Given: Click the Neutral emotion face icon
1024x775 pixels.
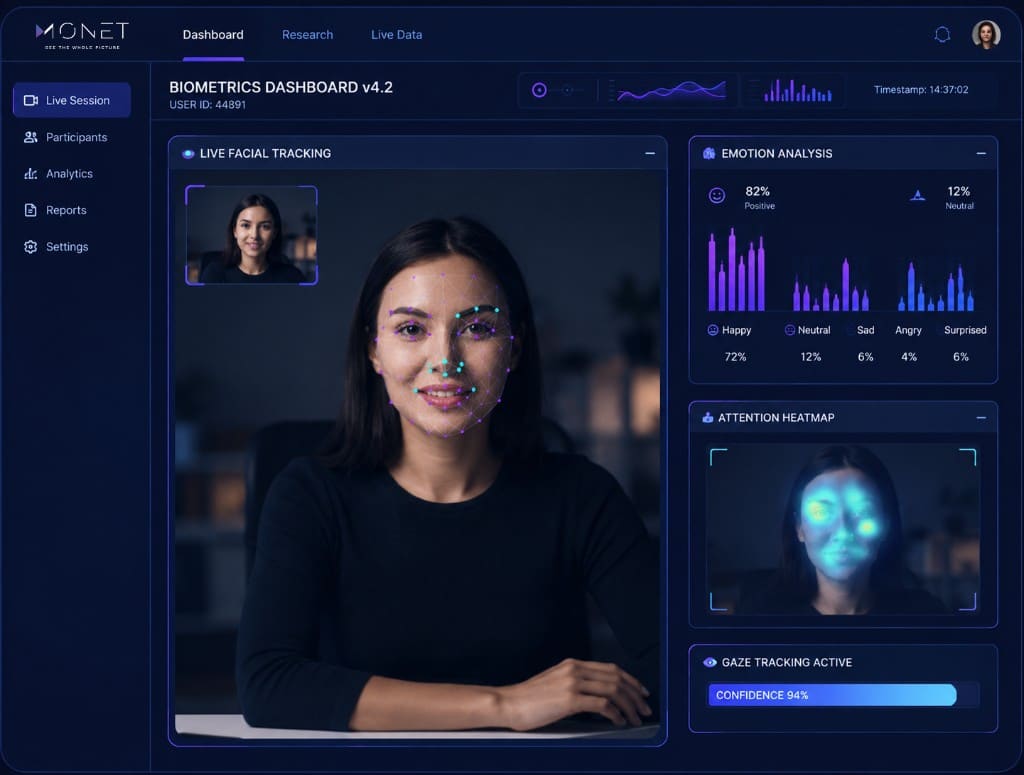Looking at the screenshot, I should (x=790, y=330).
